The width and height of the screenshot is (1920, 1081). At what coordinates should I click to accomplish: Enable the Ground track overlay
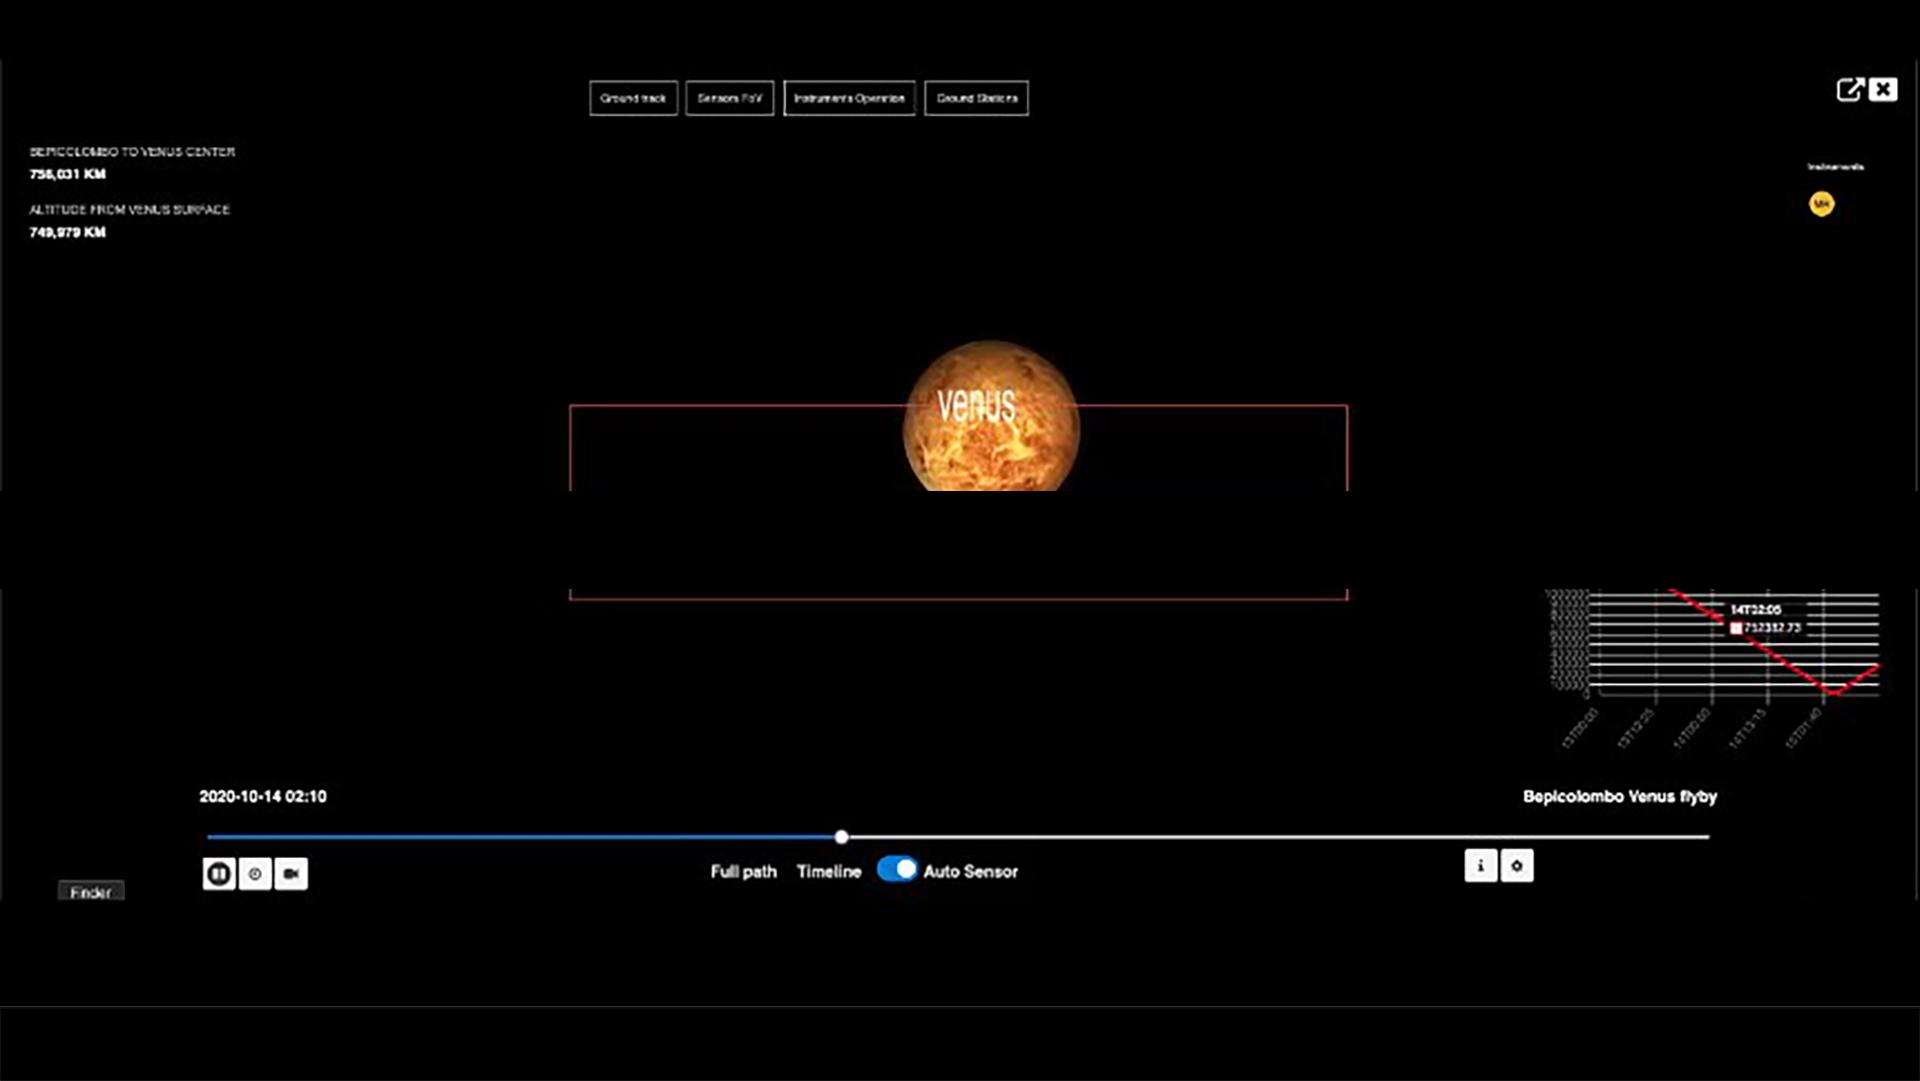633,98
